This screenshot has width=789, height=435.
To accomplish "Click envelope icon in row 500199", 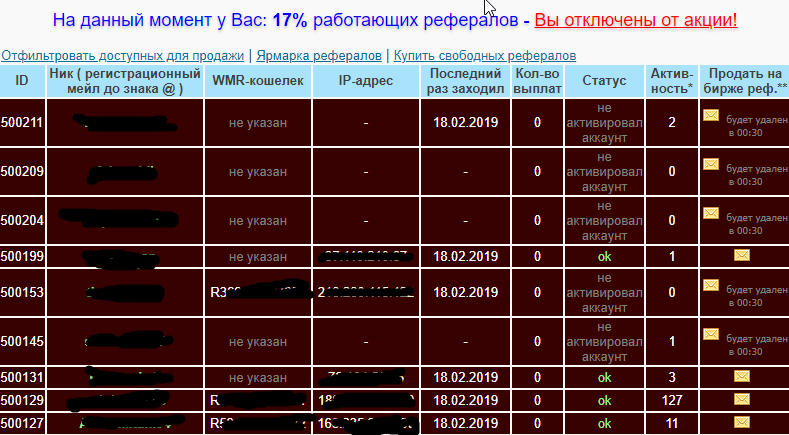I will (x=742, y=256).
